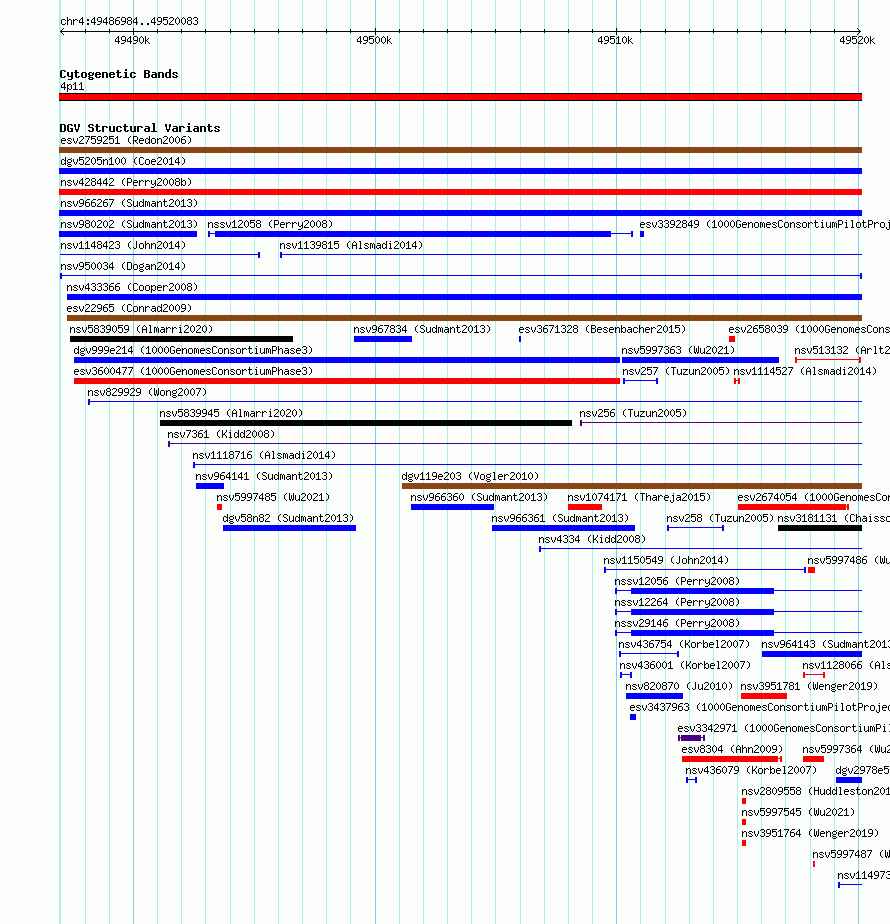890x924 pixels.
Task: Click esv22965 (Conrad2009) label
Action: (129, 308)
